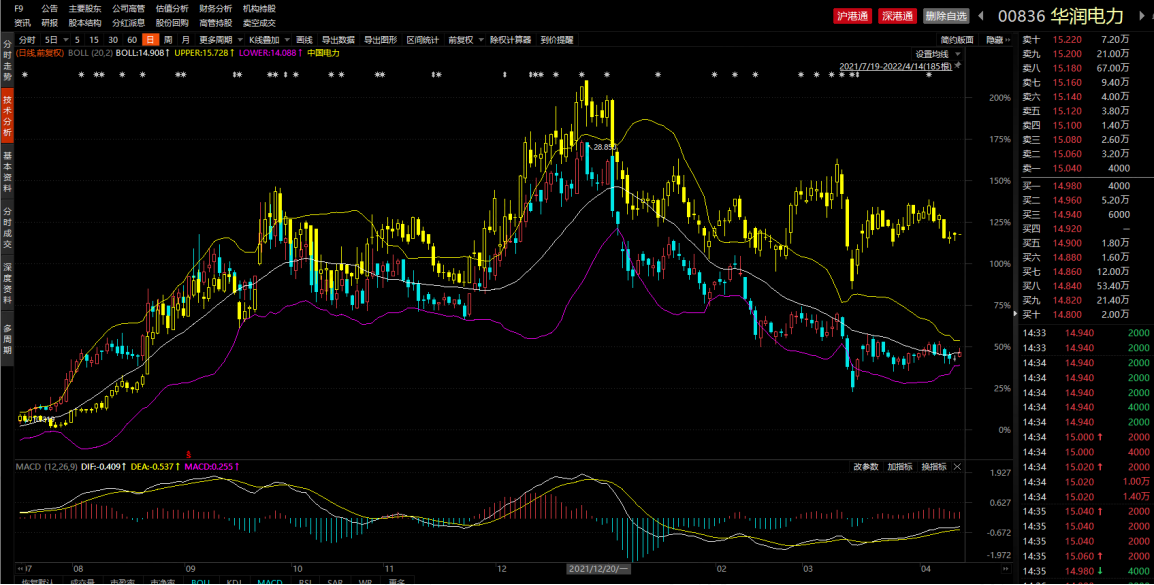
Task: Hide side panel via 隐藏 button
Action: [x=998, y=40]
